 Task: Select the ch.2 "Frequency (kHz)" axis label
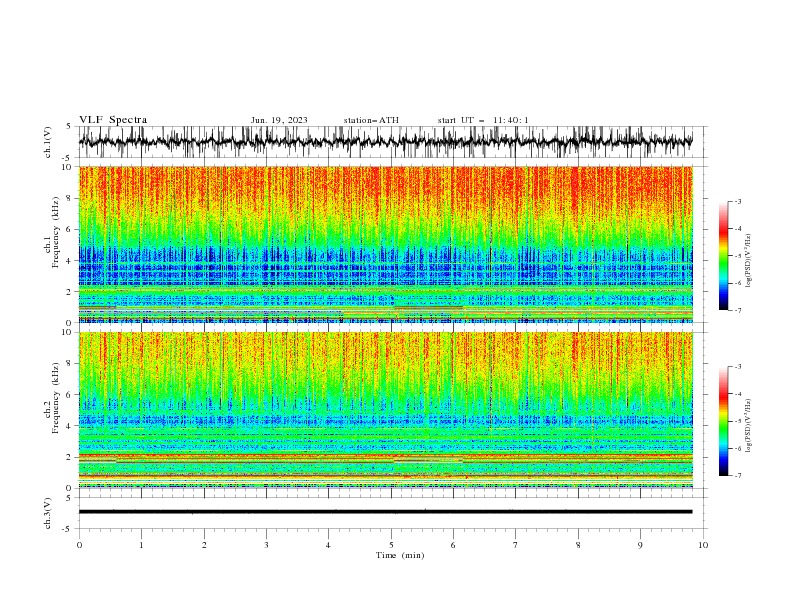pyautogui.click(x=56, y=398)
